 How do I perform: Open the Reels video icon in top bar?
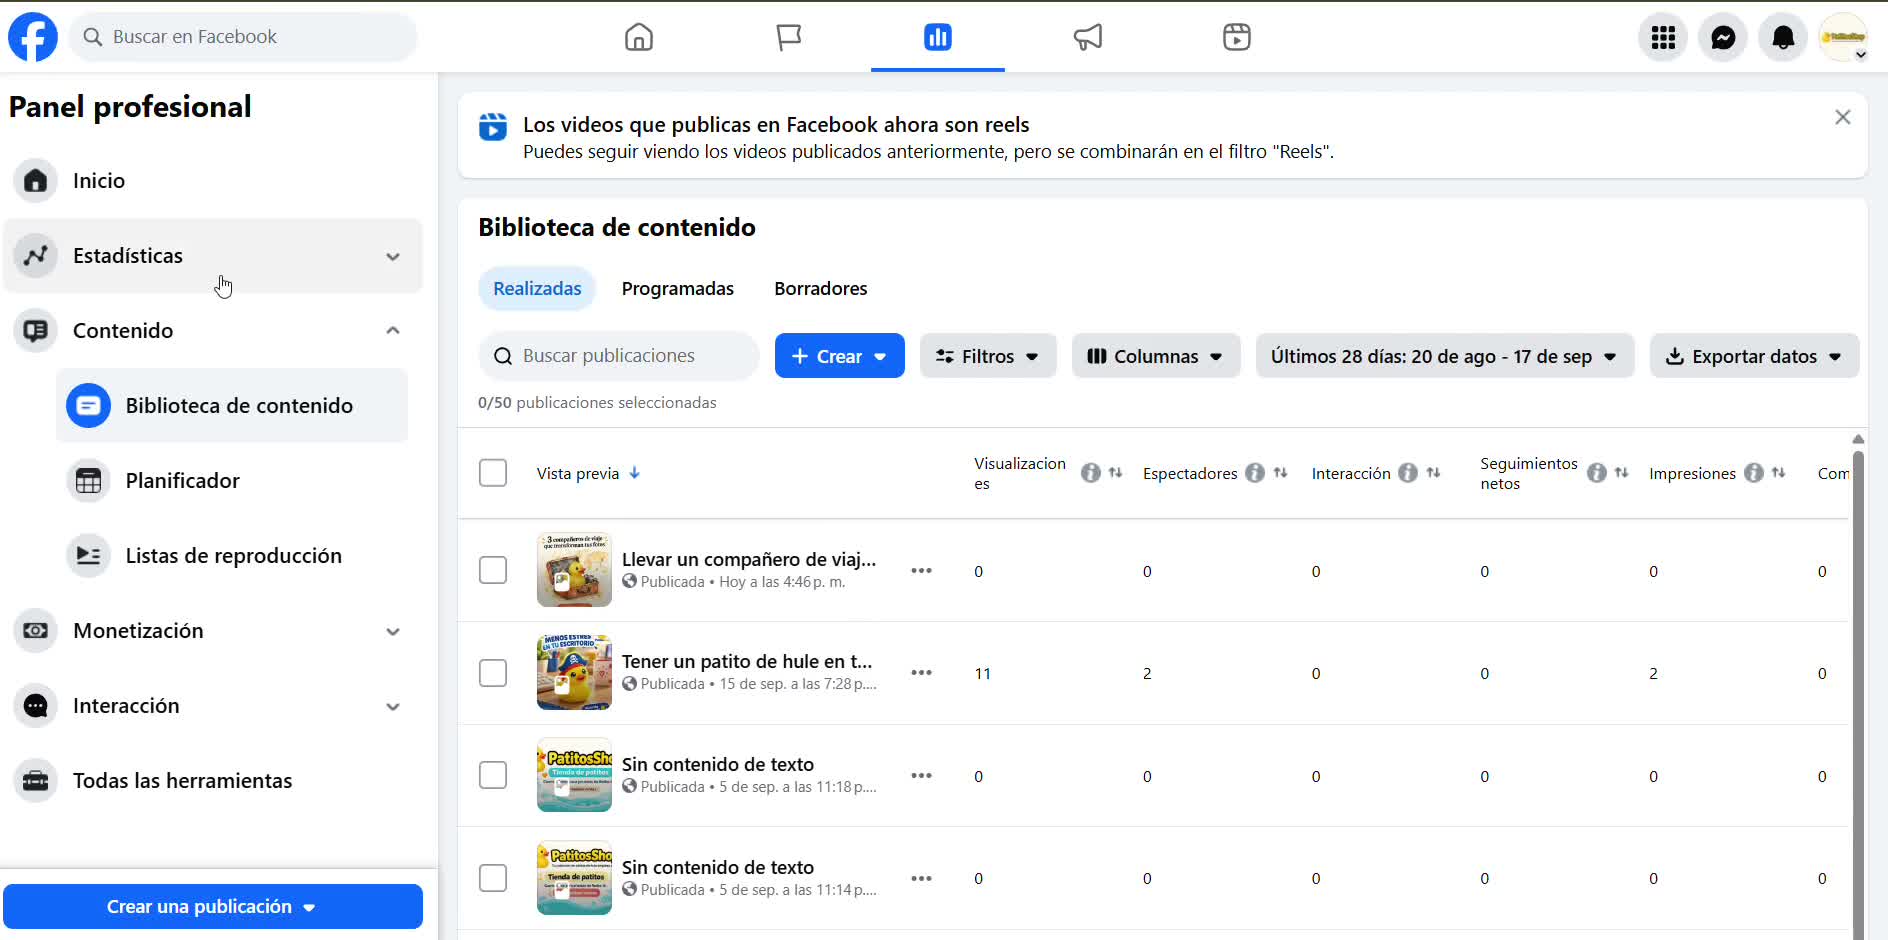pyautogui.click(x=1237, y=37)
